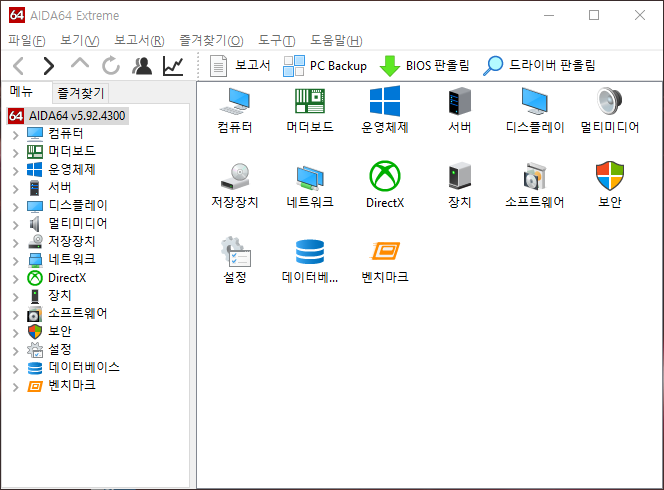Open the 데이터베... database icon in main pane
The image size is (664, 490).
310,252
